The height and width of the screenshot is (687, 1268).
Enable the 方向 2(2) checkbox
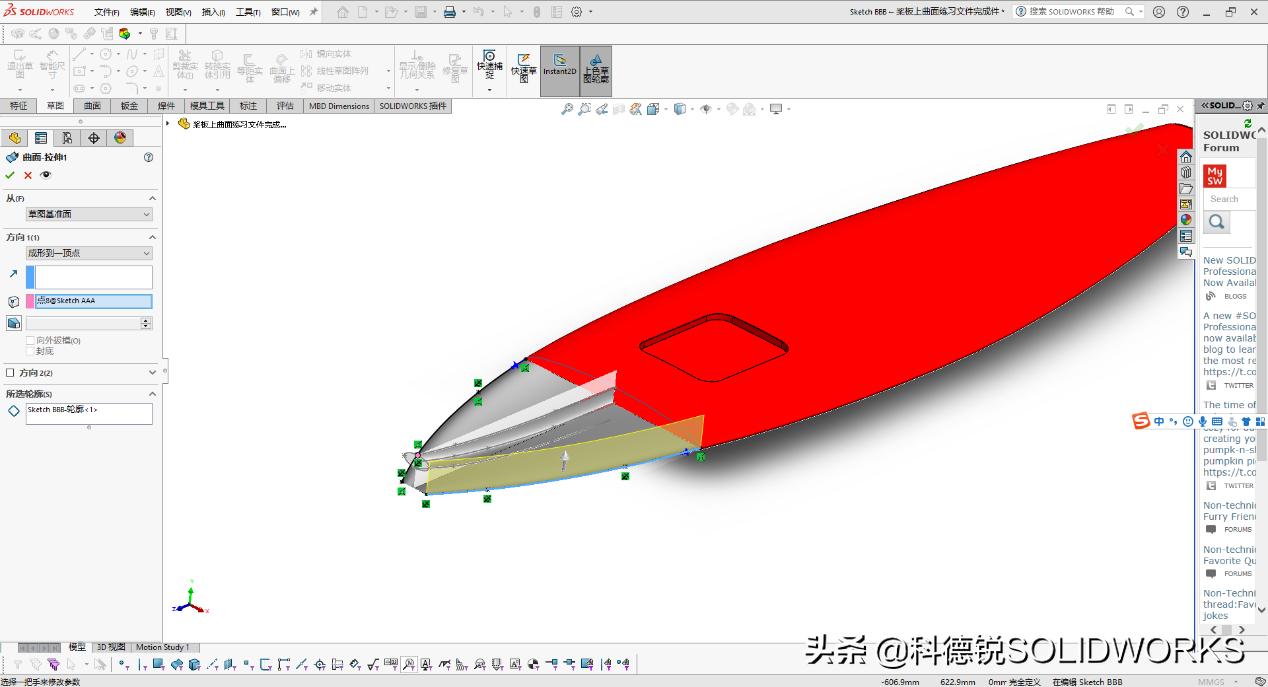tap(10, 373)
